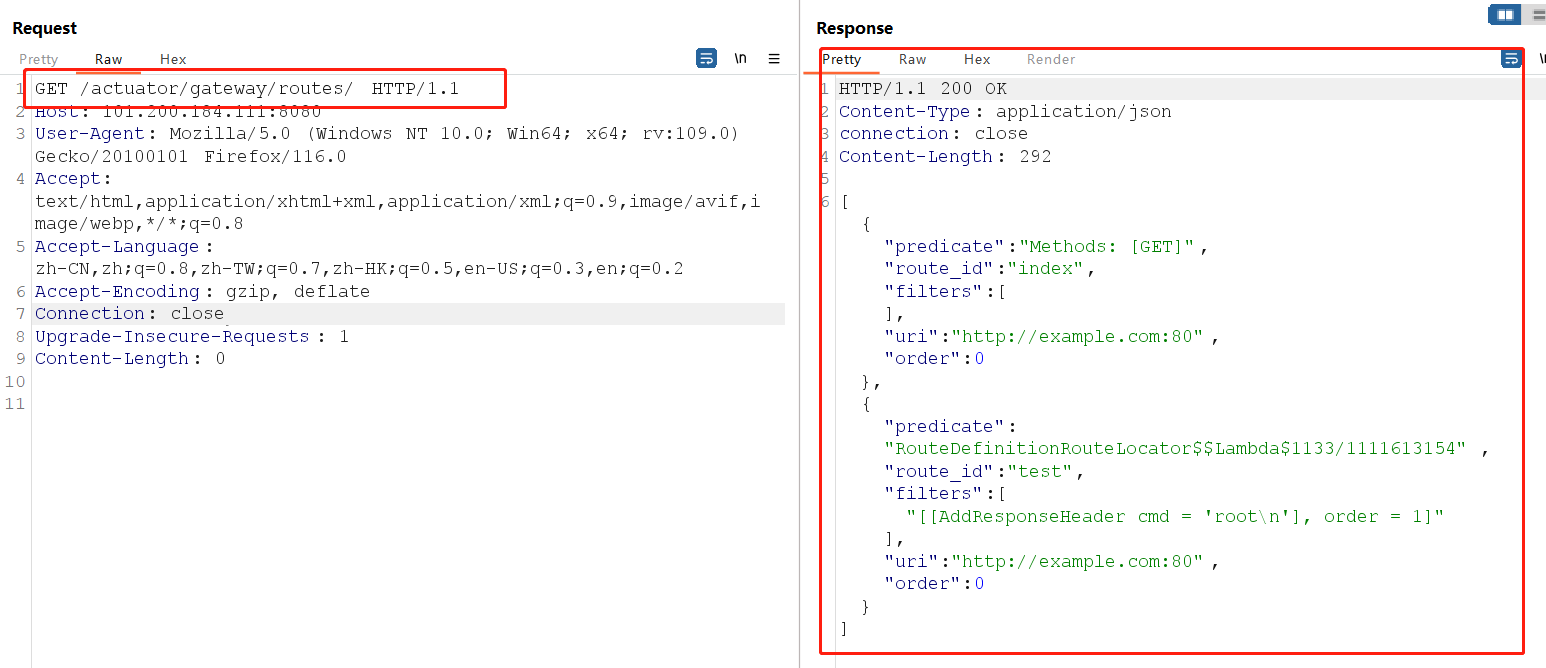Switch to the Hex tab of the Response

point(976,59)
